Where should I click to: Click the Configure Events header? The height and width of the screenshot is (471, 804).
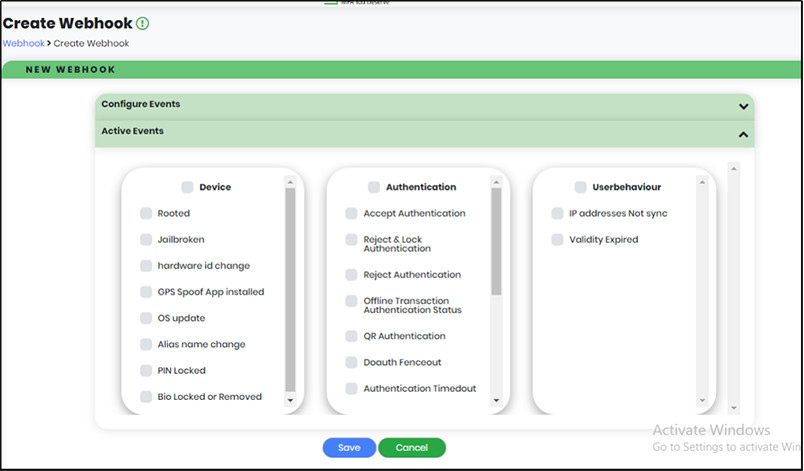coord(425,107)
